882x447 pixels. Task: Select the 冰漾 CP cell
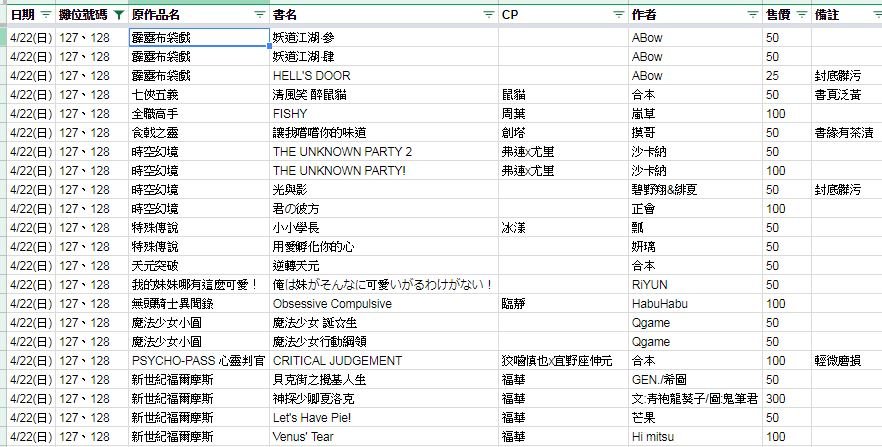click(x=563, y=228)
